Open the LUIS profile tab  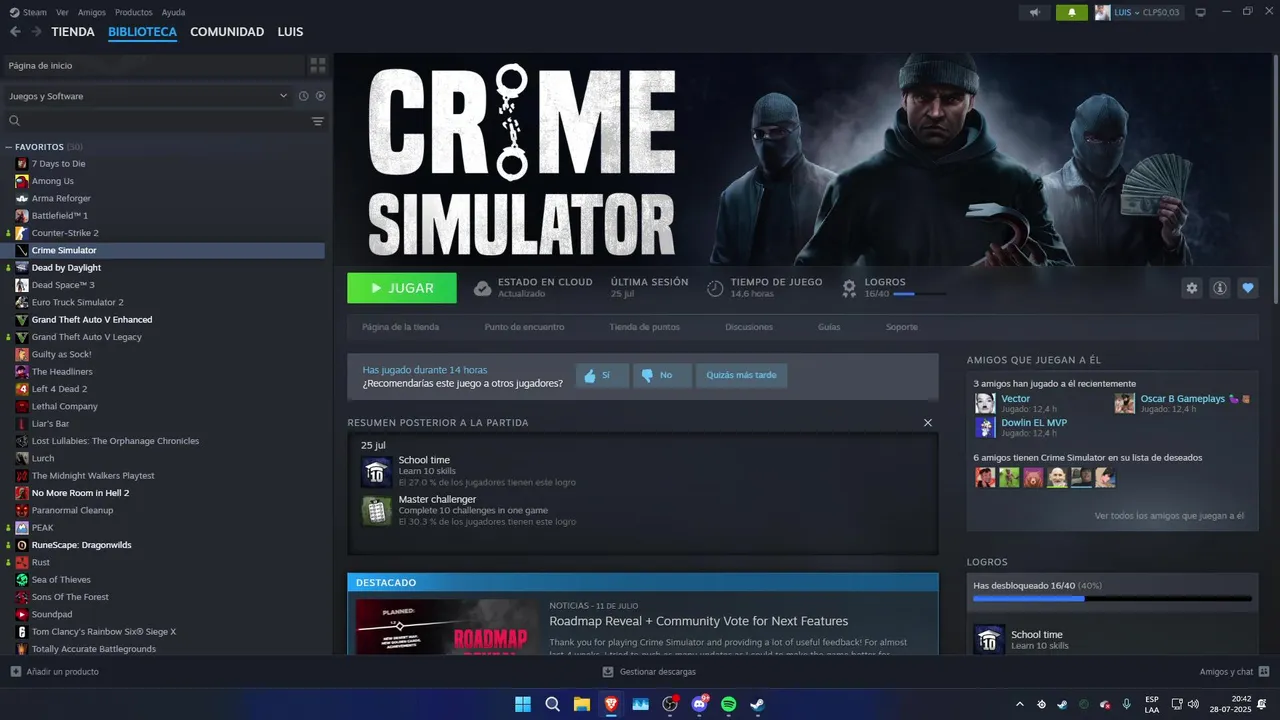(x=290, y=32)
